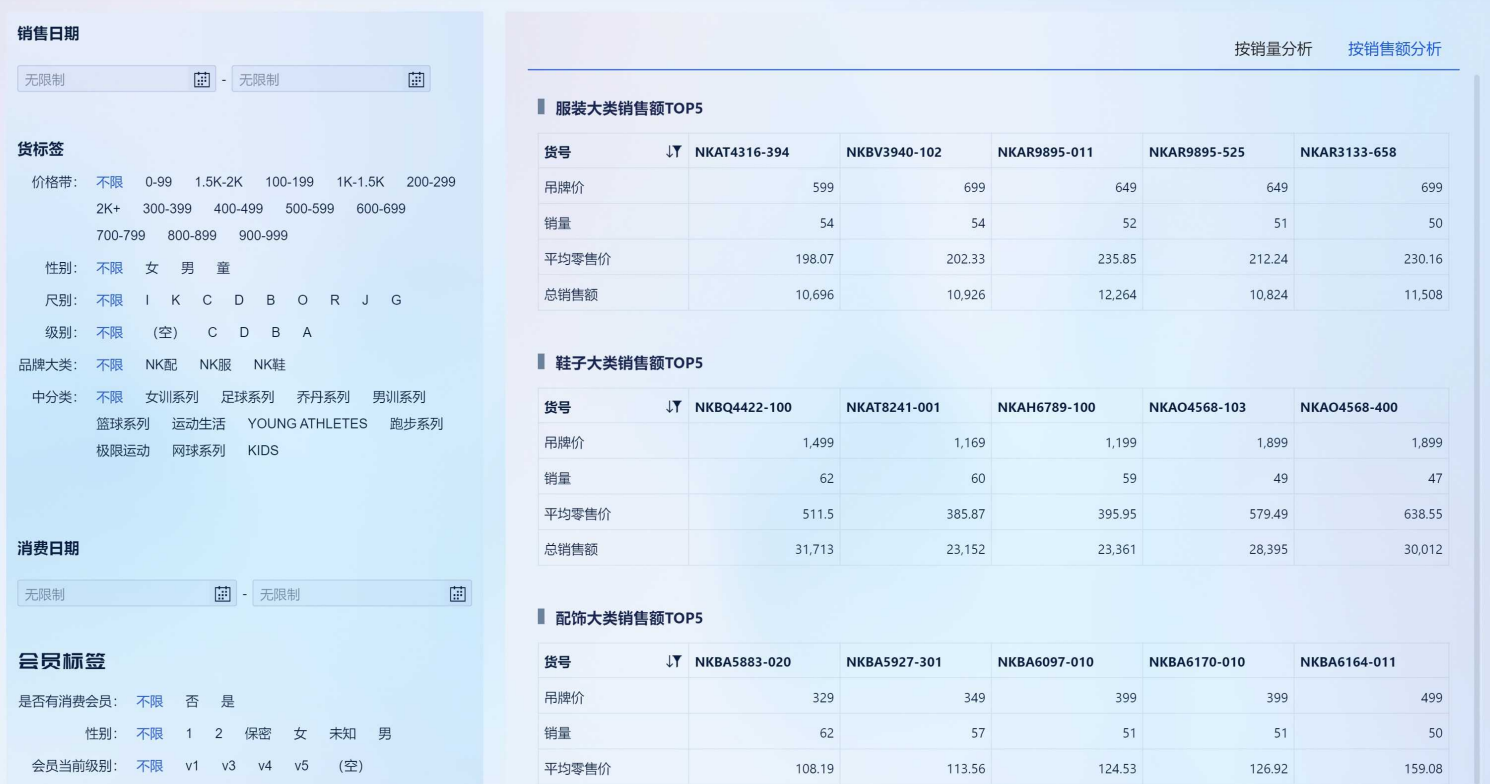
Task: Click the sort icon in 配饰大类销售额TOP5 header
Action: (674, 662)
